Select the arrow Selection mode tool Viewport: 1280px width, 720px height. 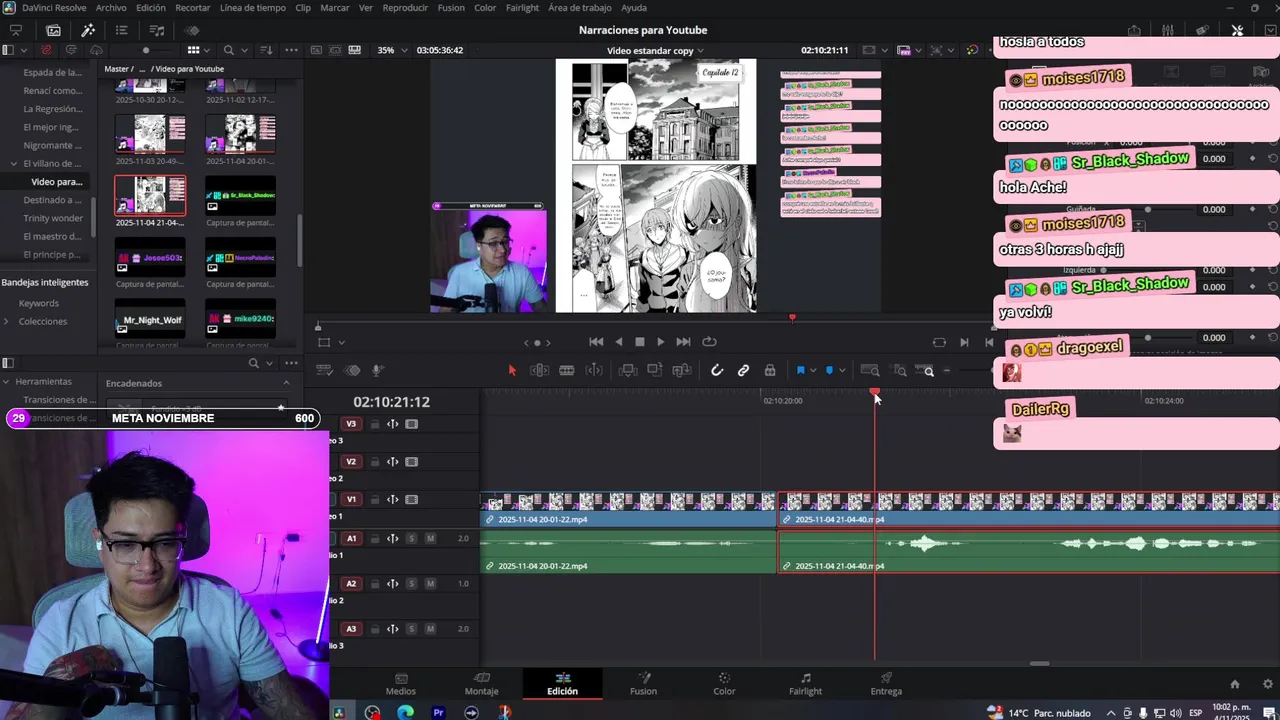[512, 370]
